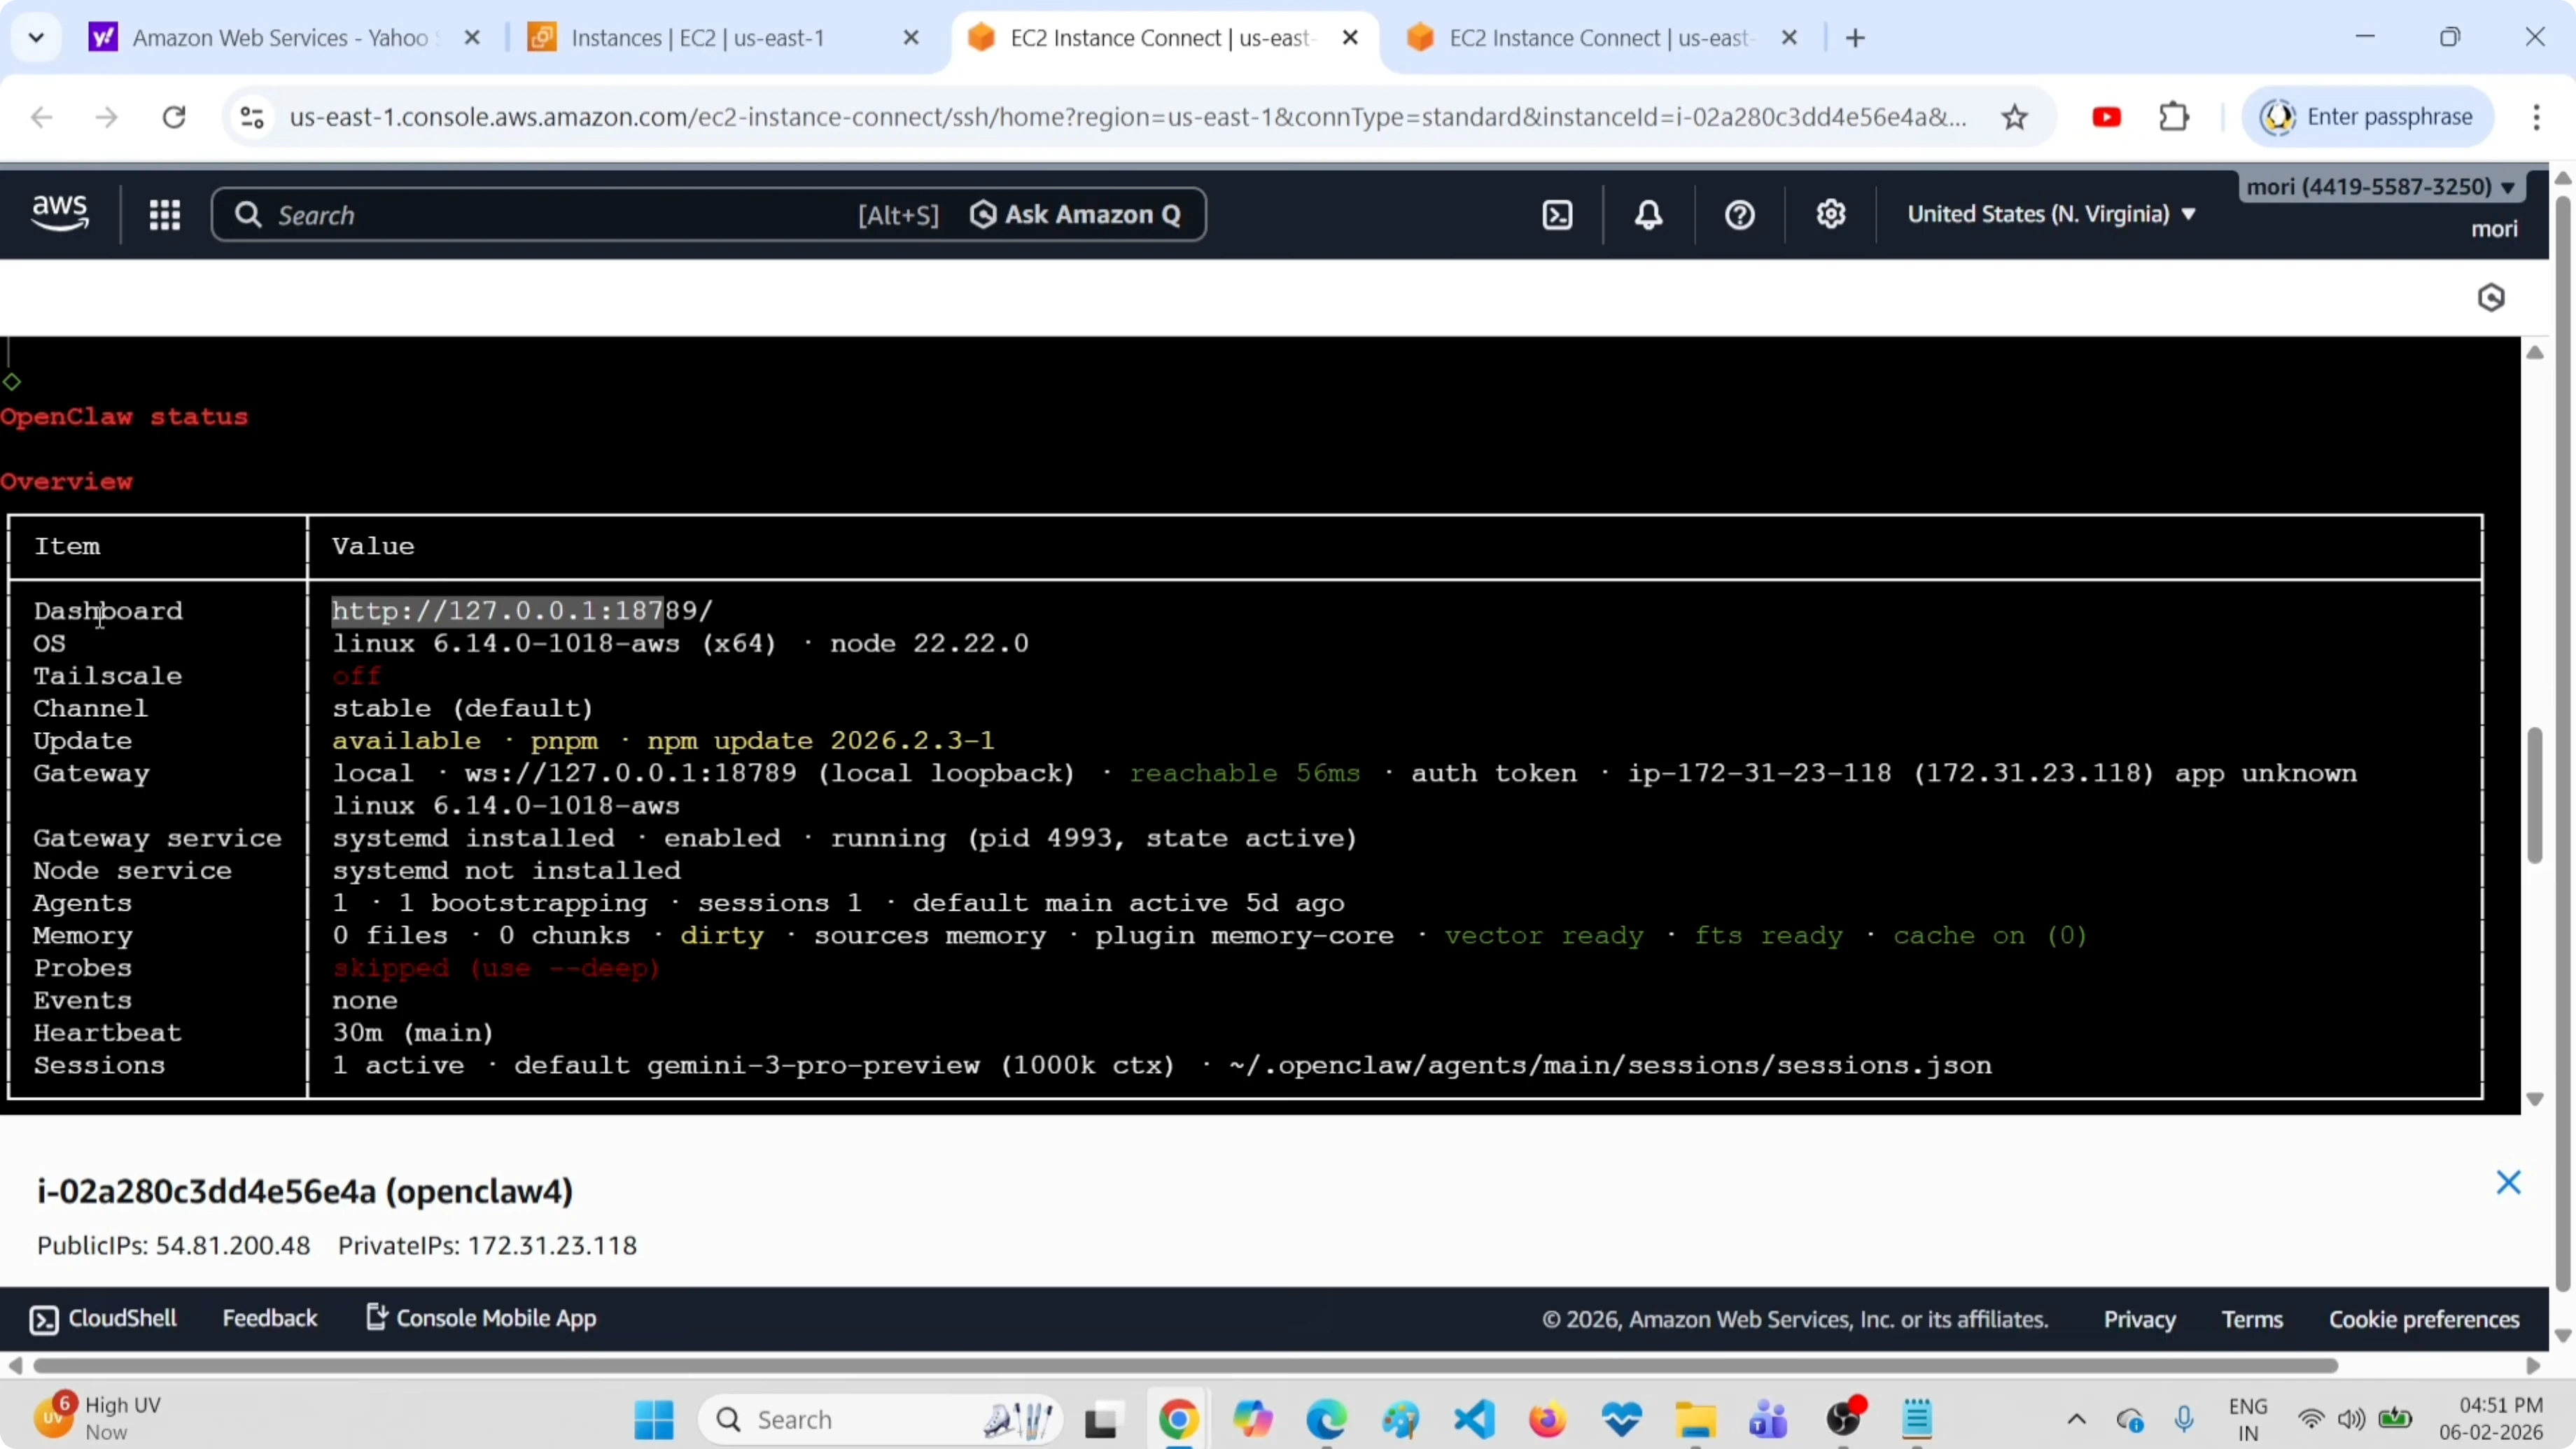The height and width of the screenshot is (1449, 2576).
Task: Click inside the AWS search bar
Action: [x=500, y=214]
